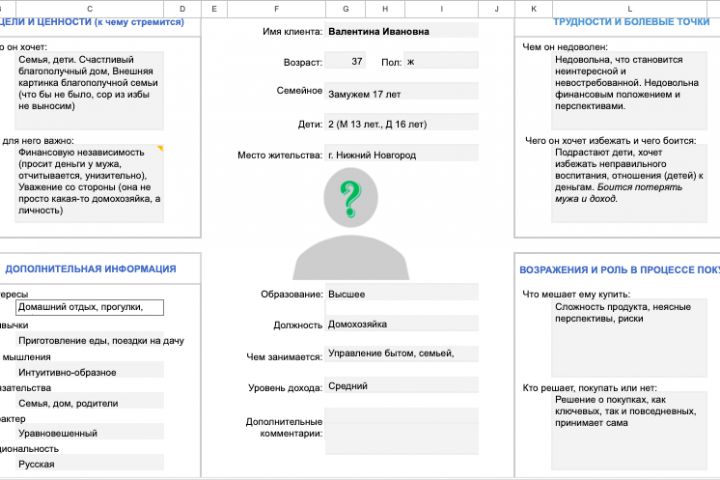
Task: Select column C header
Action: pos(90,9)
